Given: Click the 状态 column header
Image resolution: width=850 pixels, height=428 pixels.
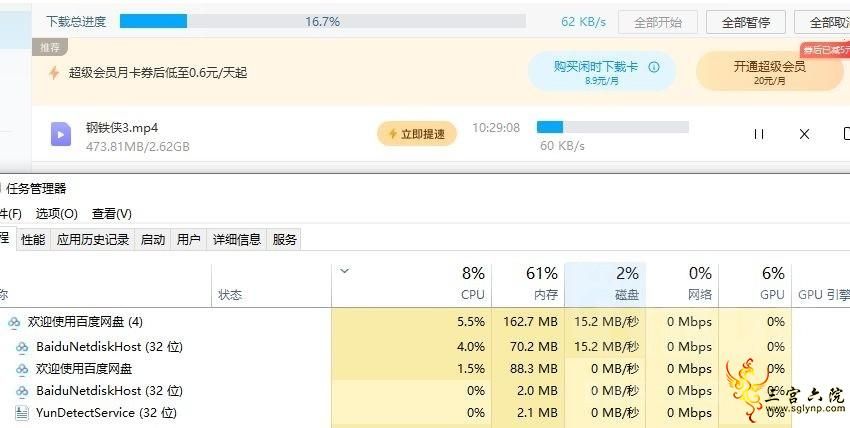Looking at the screenshot, I should [271, 285].
